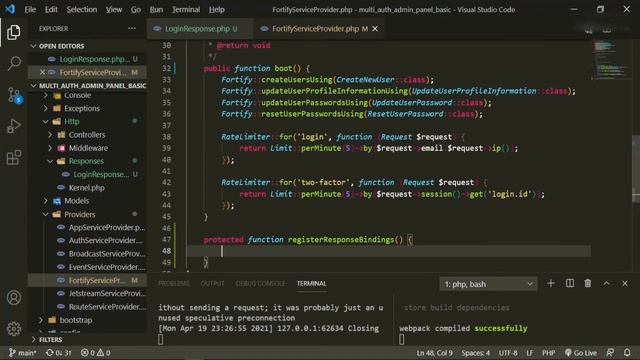
Task: Open JetstreamServiceProvider file in explorer
Action: pos(87,293)
